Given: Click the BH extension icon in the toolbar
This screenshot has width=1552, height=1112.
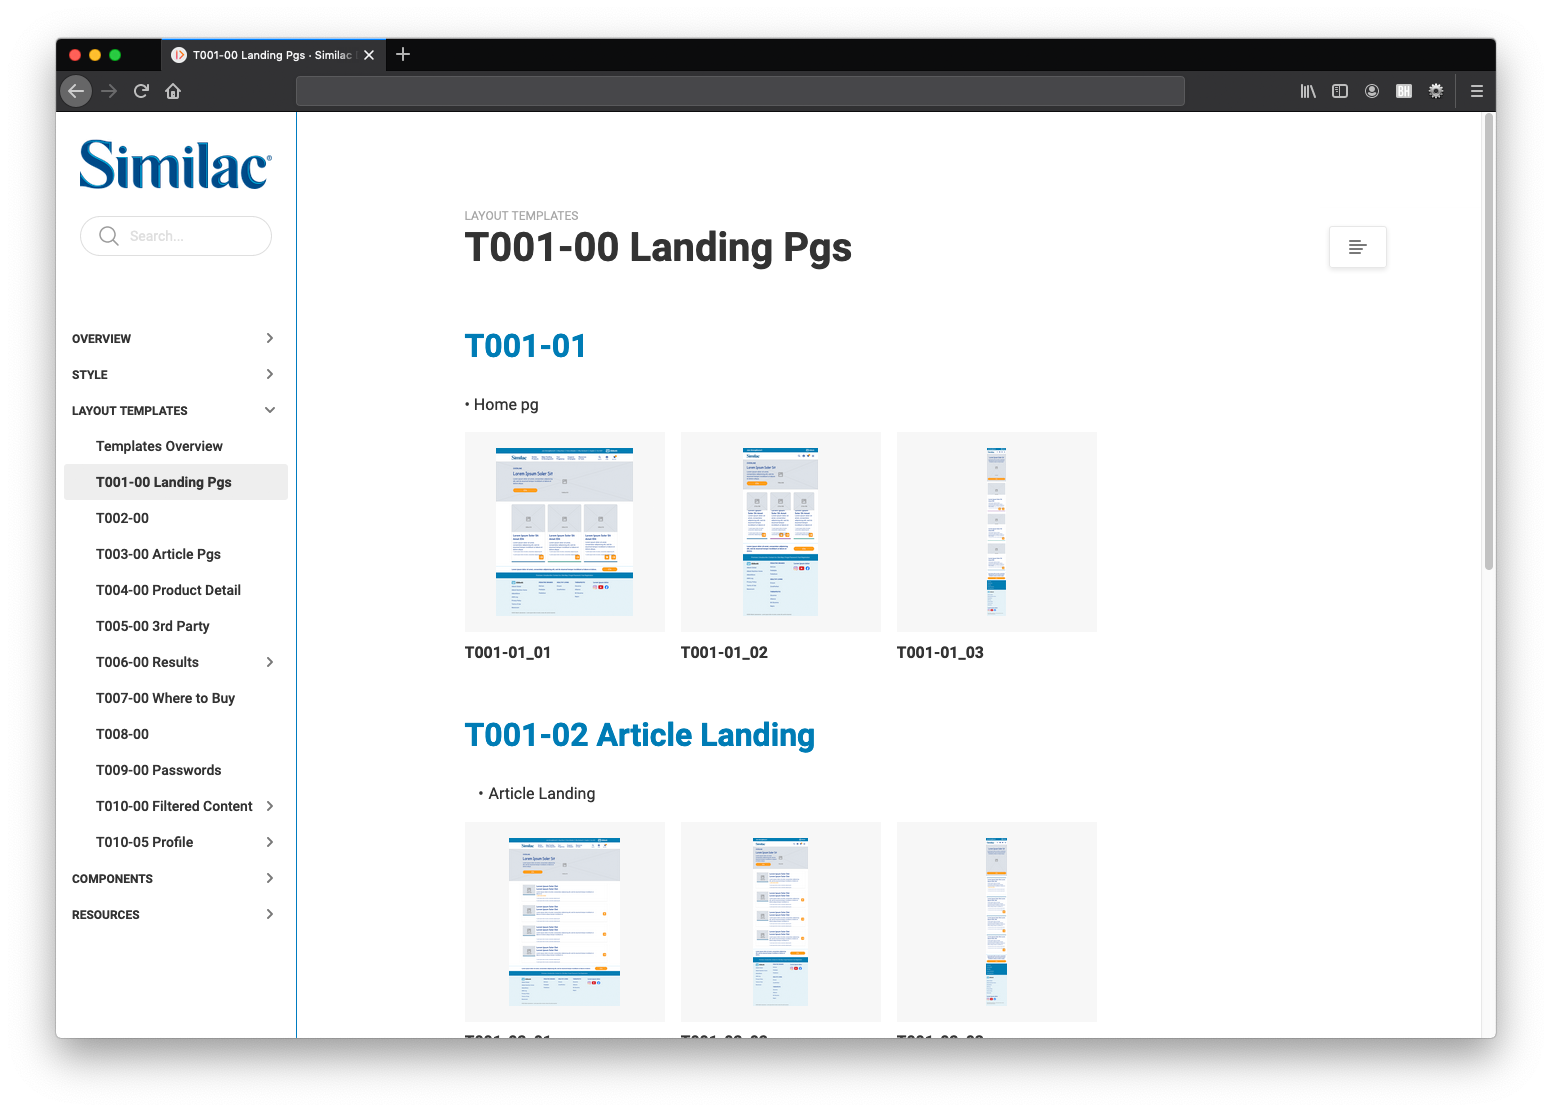Looking at the screenshot, I should [x=1403, y=91].
